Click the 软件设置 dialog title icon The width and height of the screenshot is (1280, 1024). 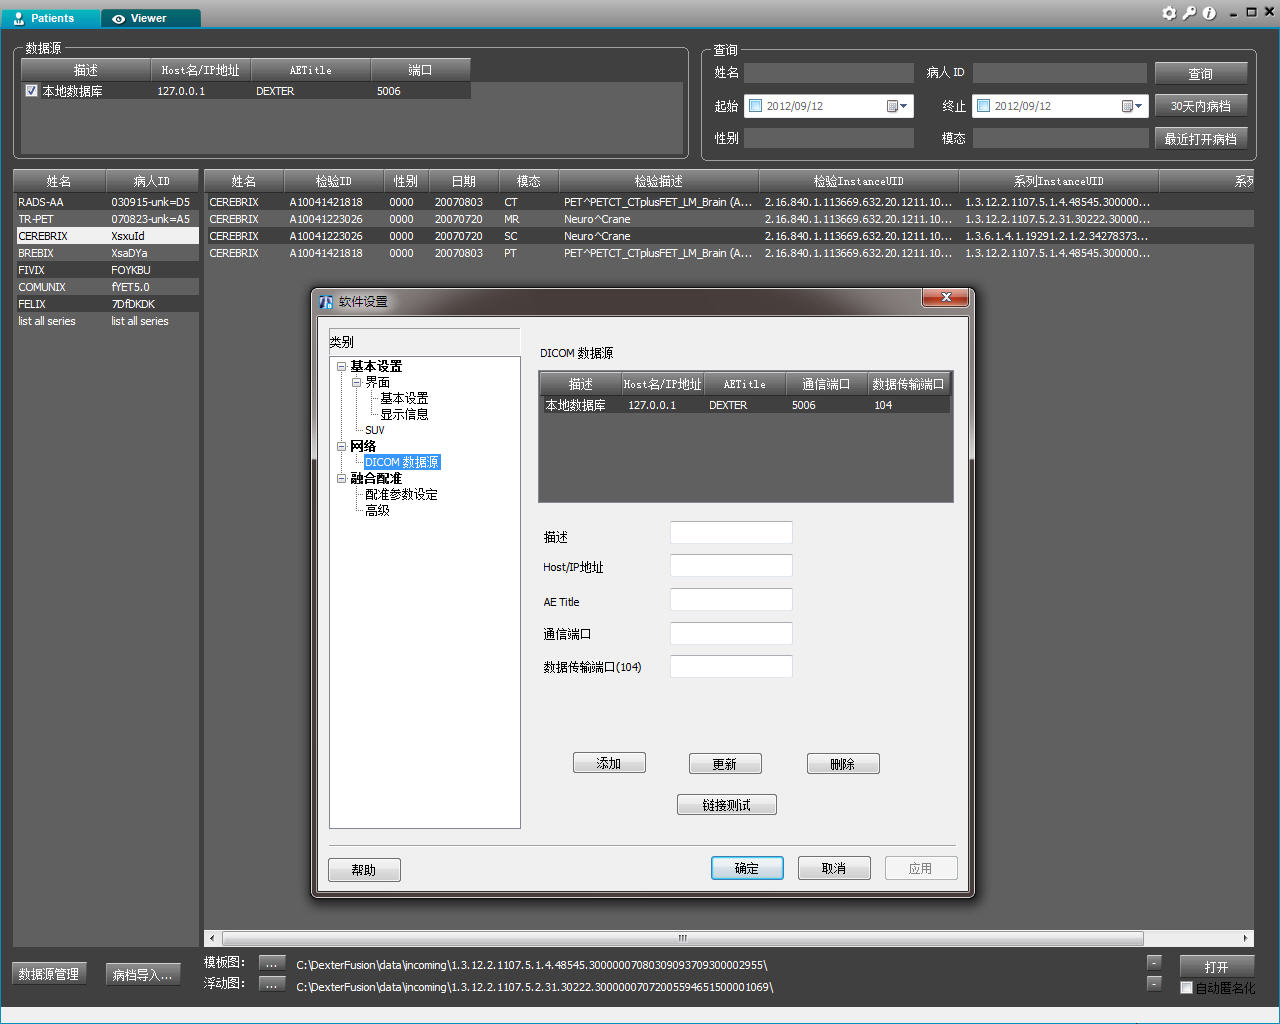click(326, 302)
